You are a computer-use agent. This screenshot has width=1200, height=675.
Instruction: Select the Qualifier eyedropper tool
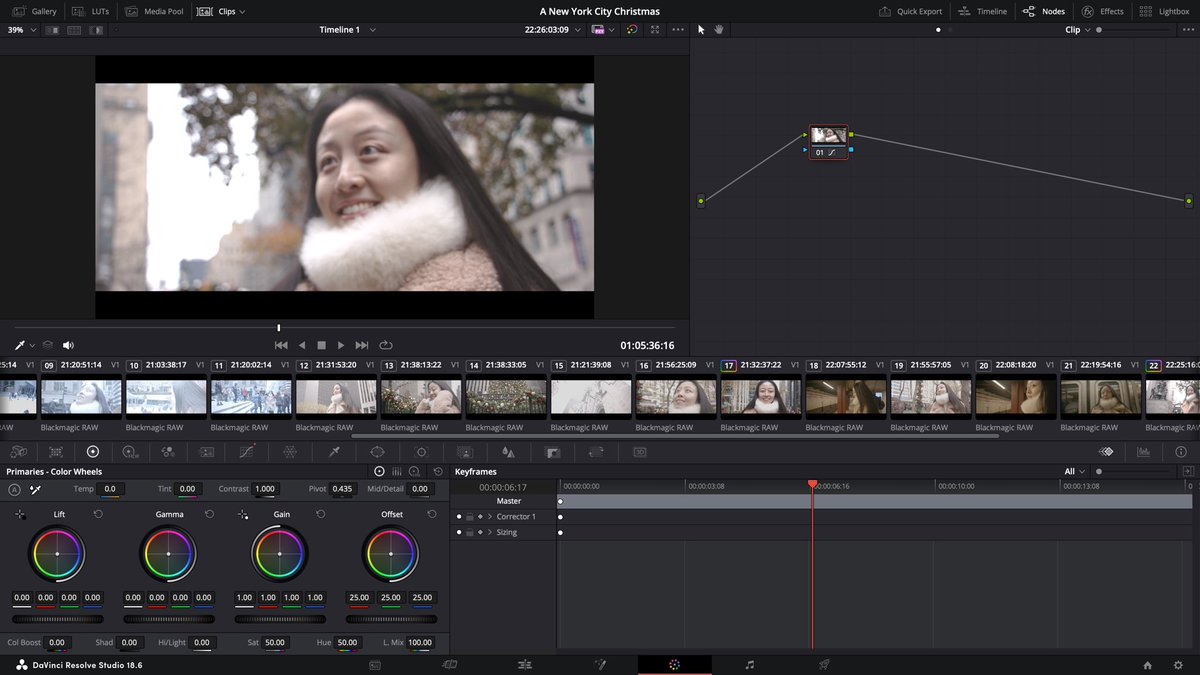pos(335,452)
